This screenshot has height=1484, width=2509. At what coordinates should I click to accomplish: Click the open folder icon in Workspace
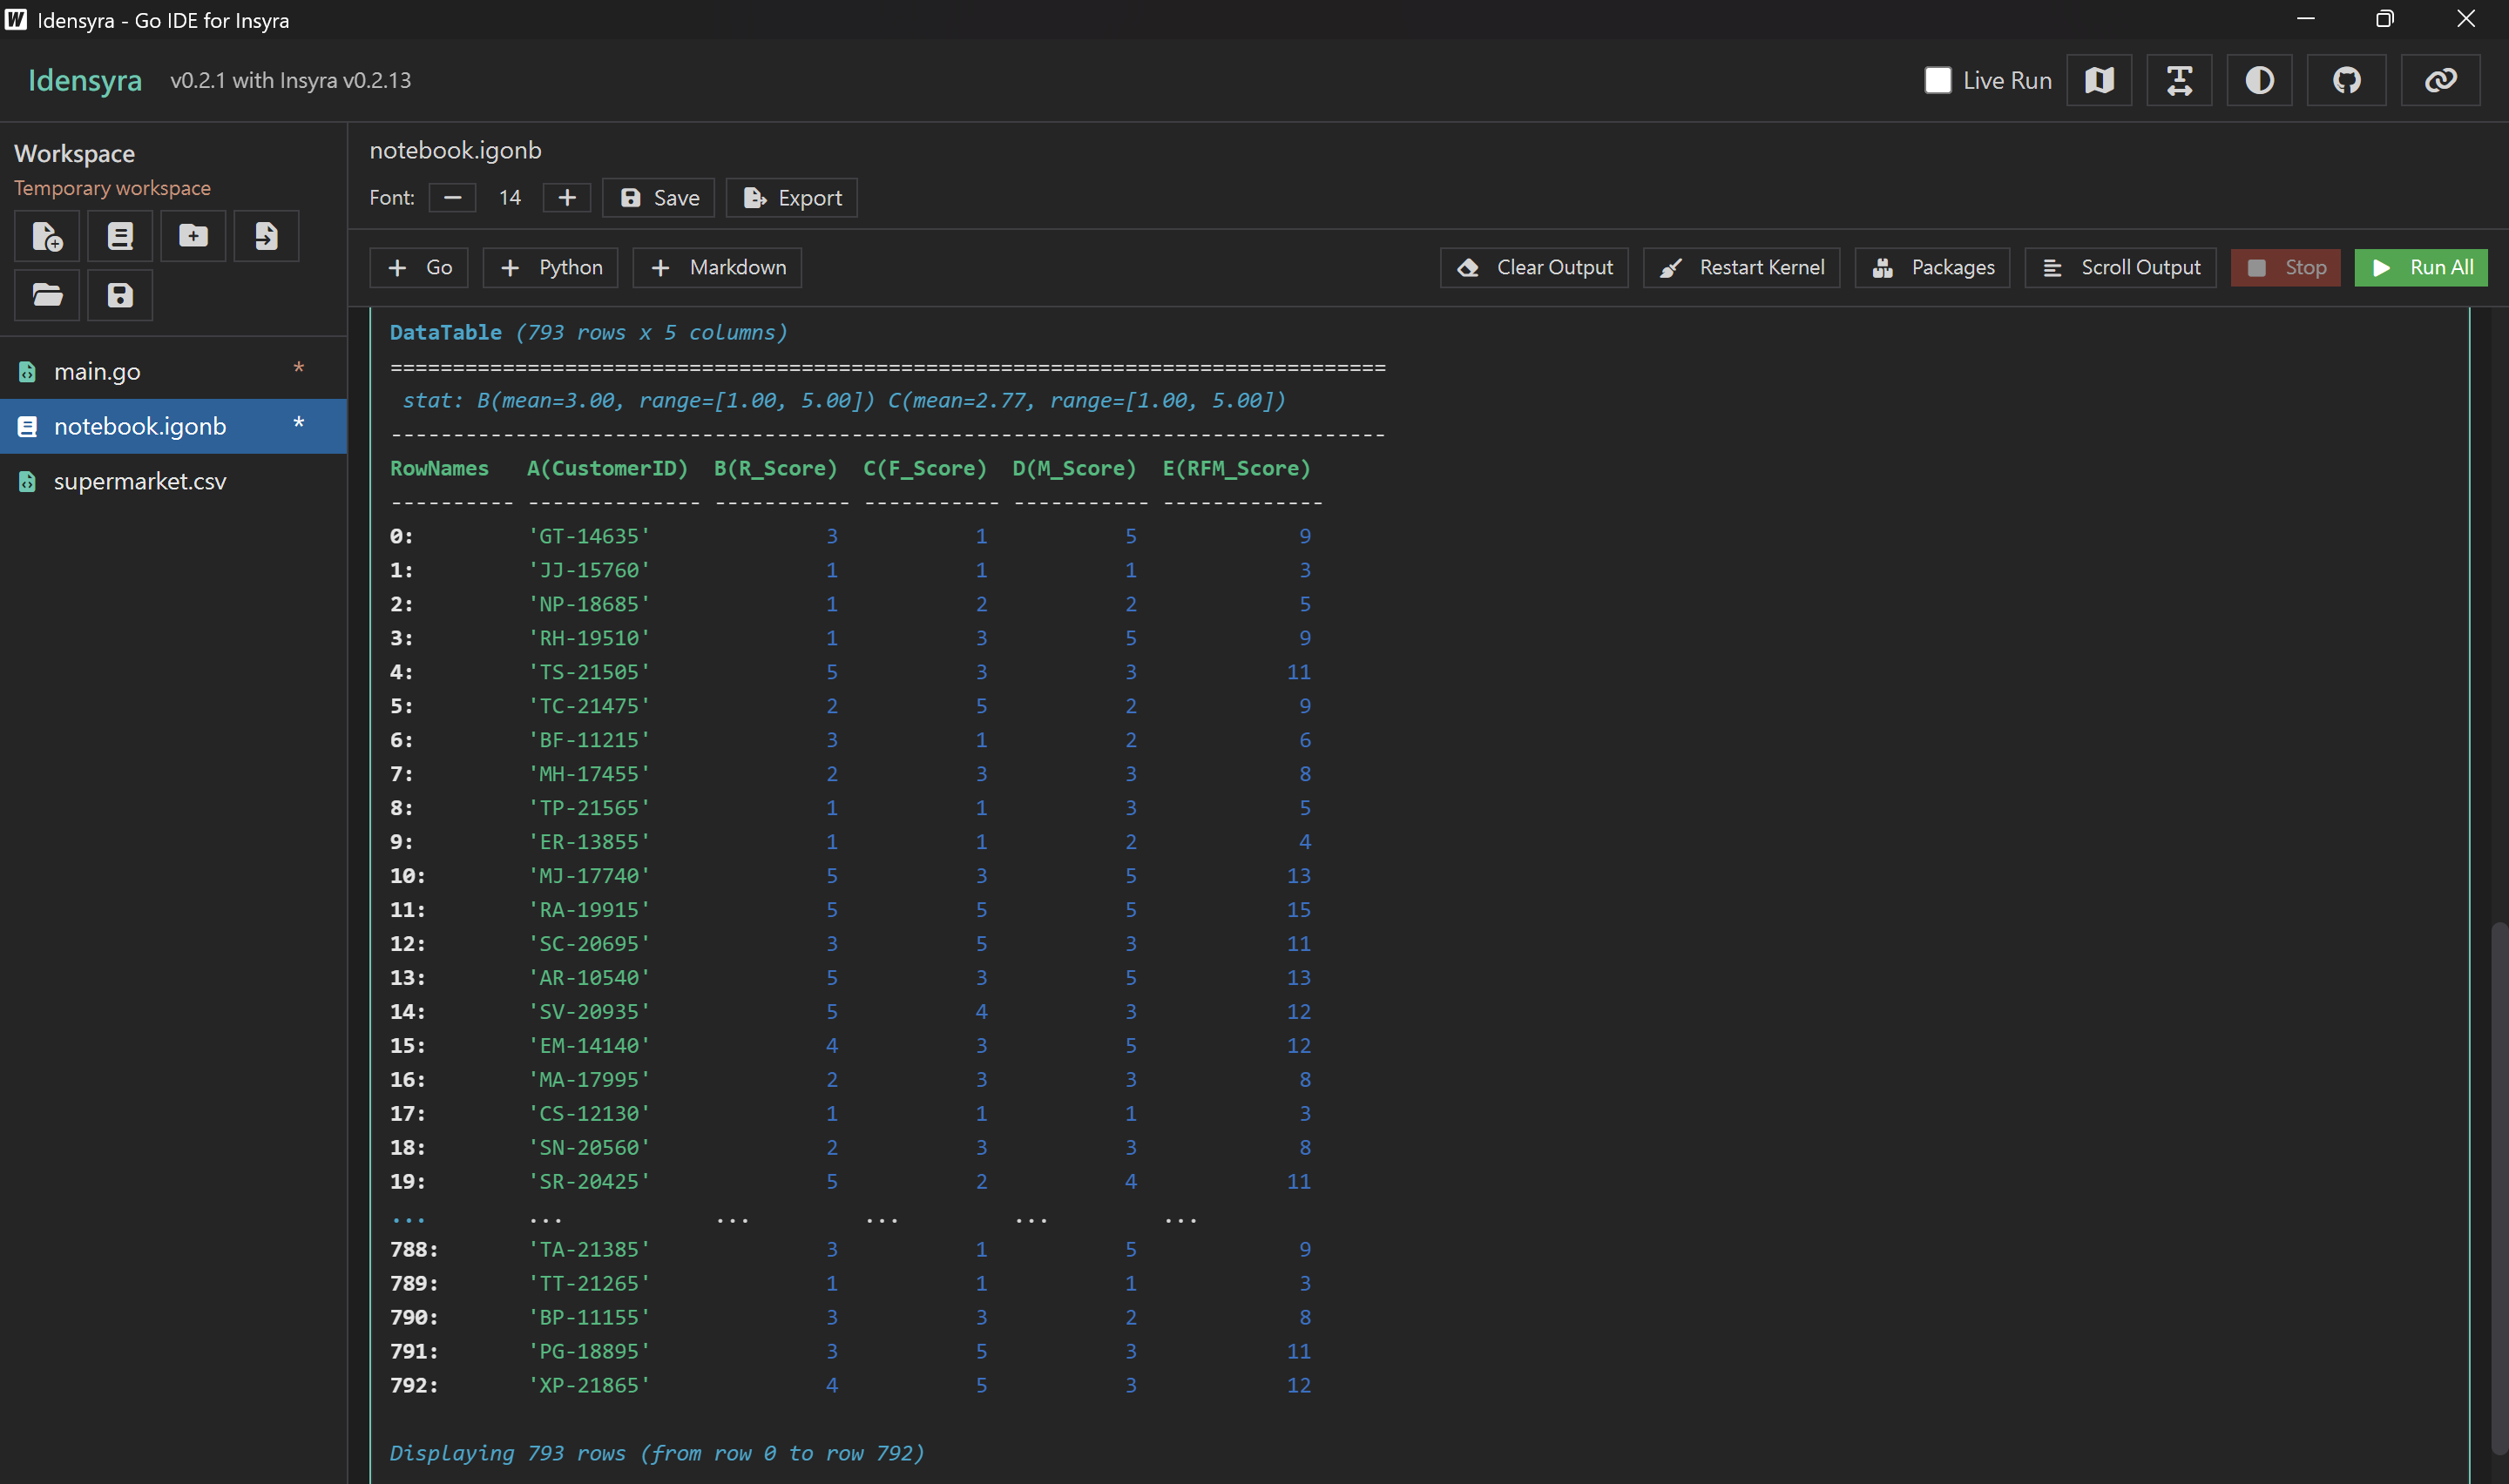[47, 295]
